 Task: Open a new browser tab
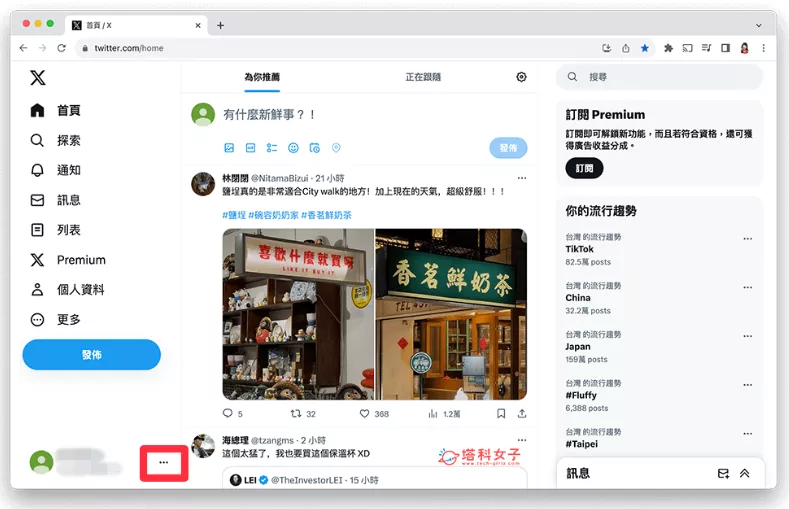tap(220, 25)
